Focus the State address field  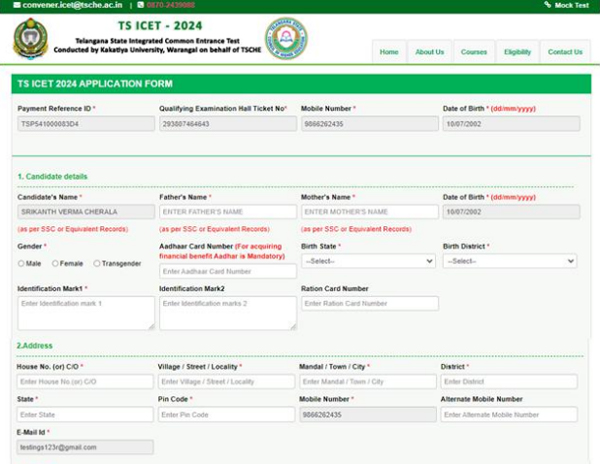[85, 415]
